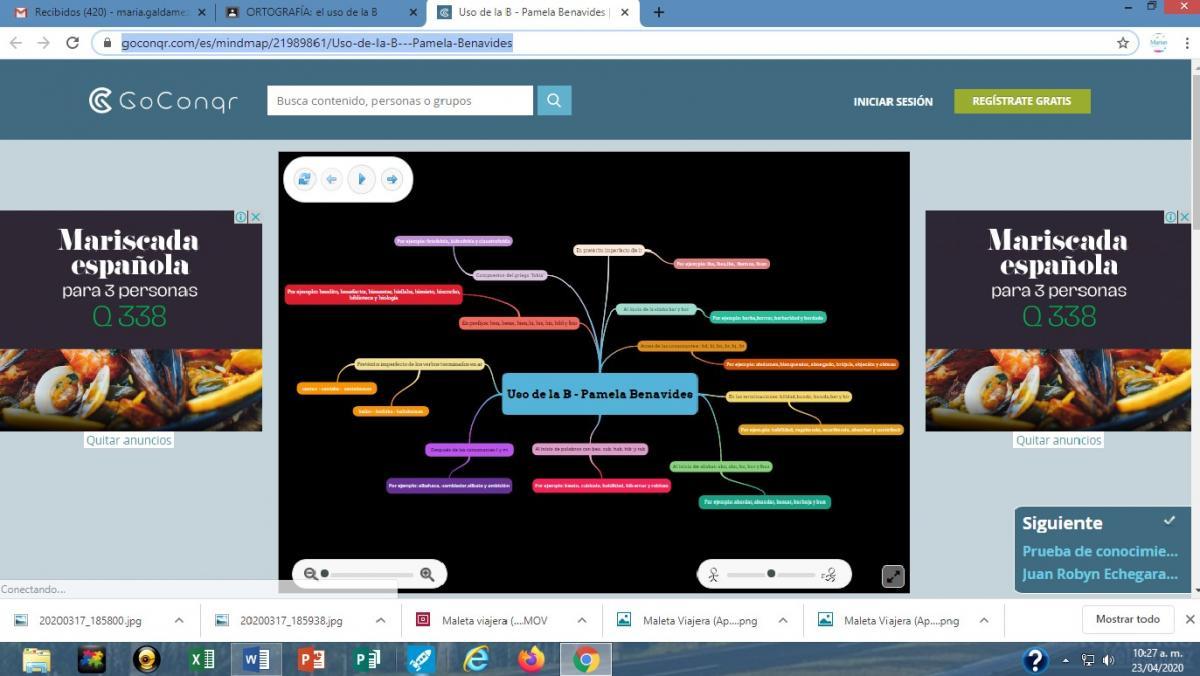Go to next mind map step
The height and width of the screenshot is (676, 1200).
[x=392, y=179]
